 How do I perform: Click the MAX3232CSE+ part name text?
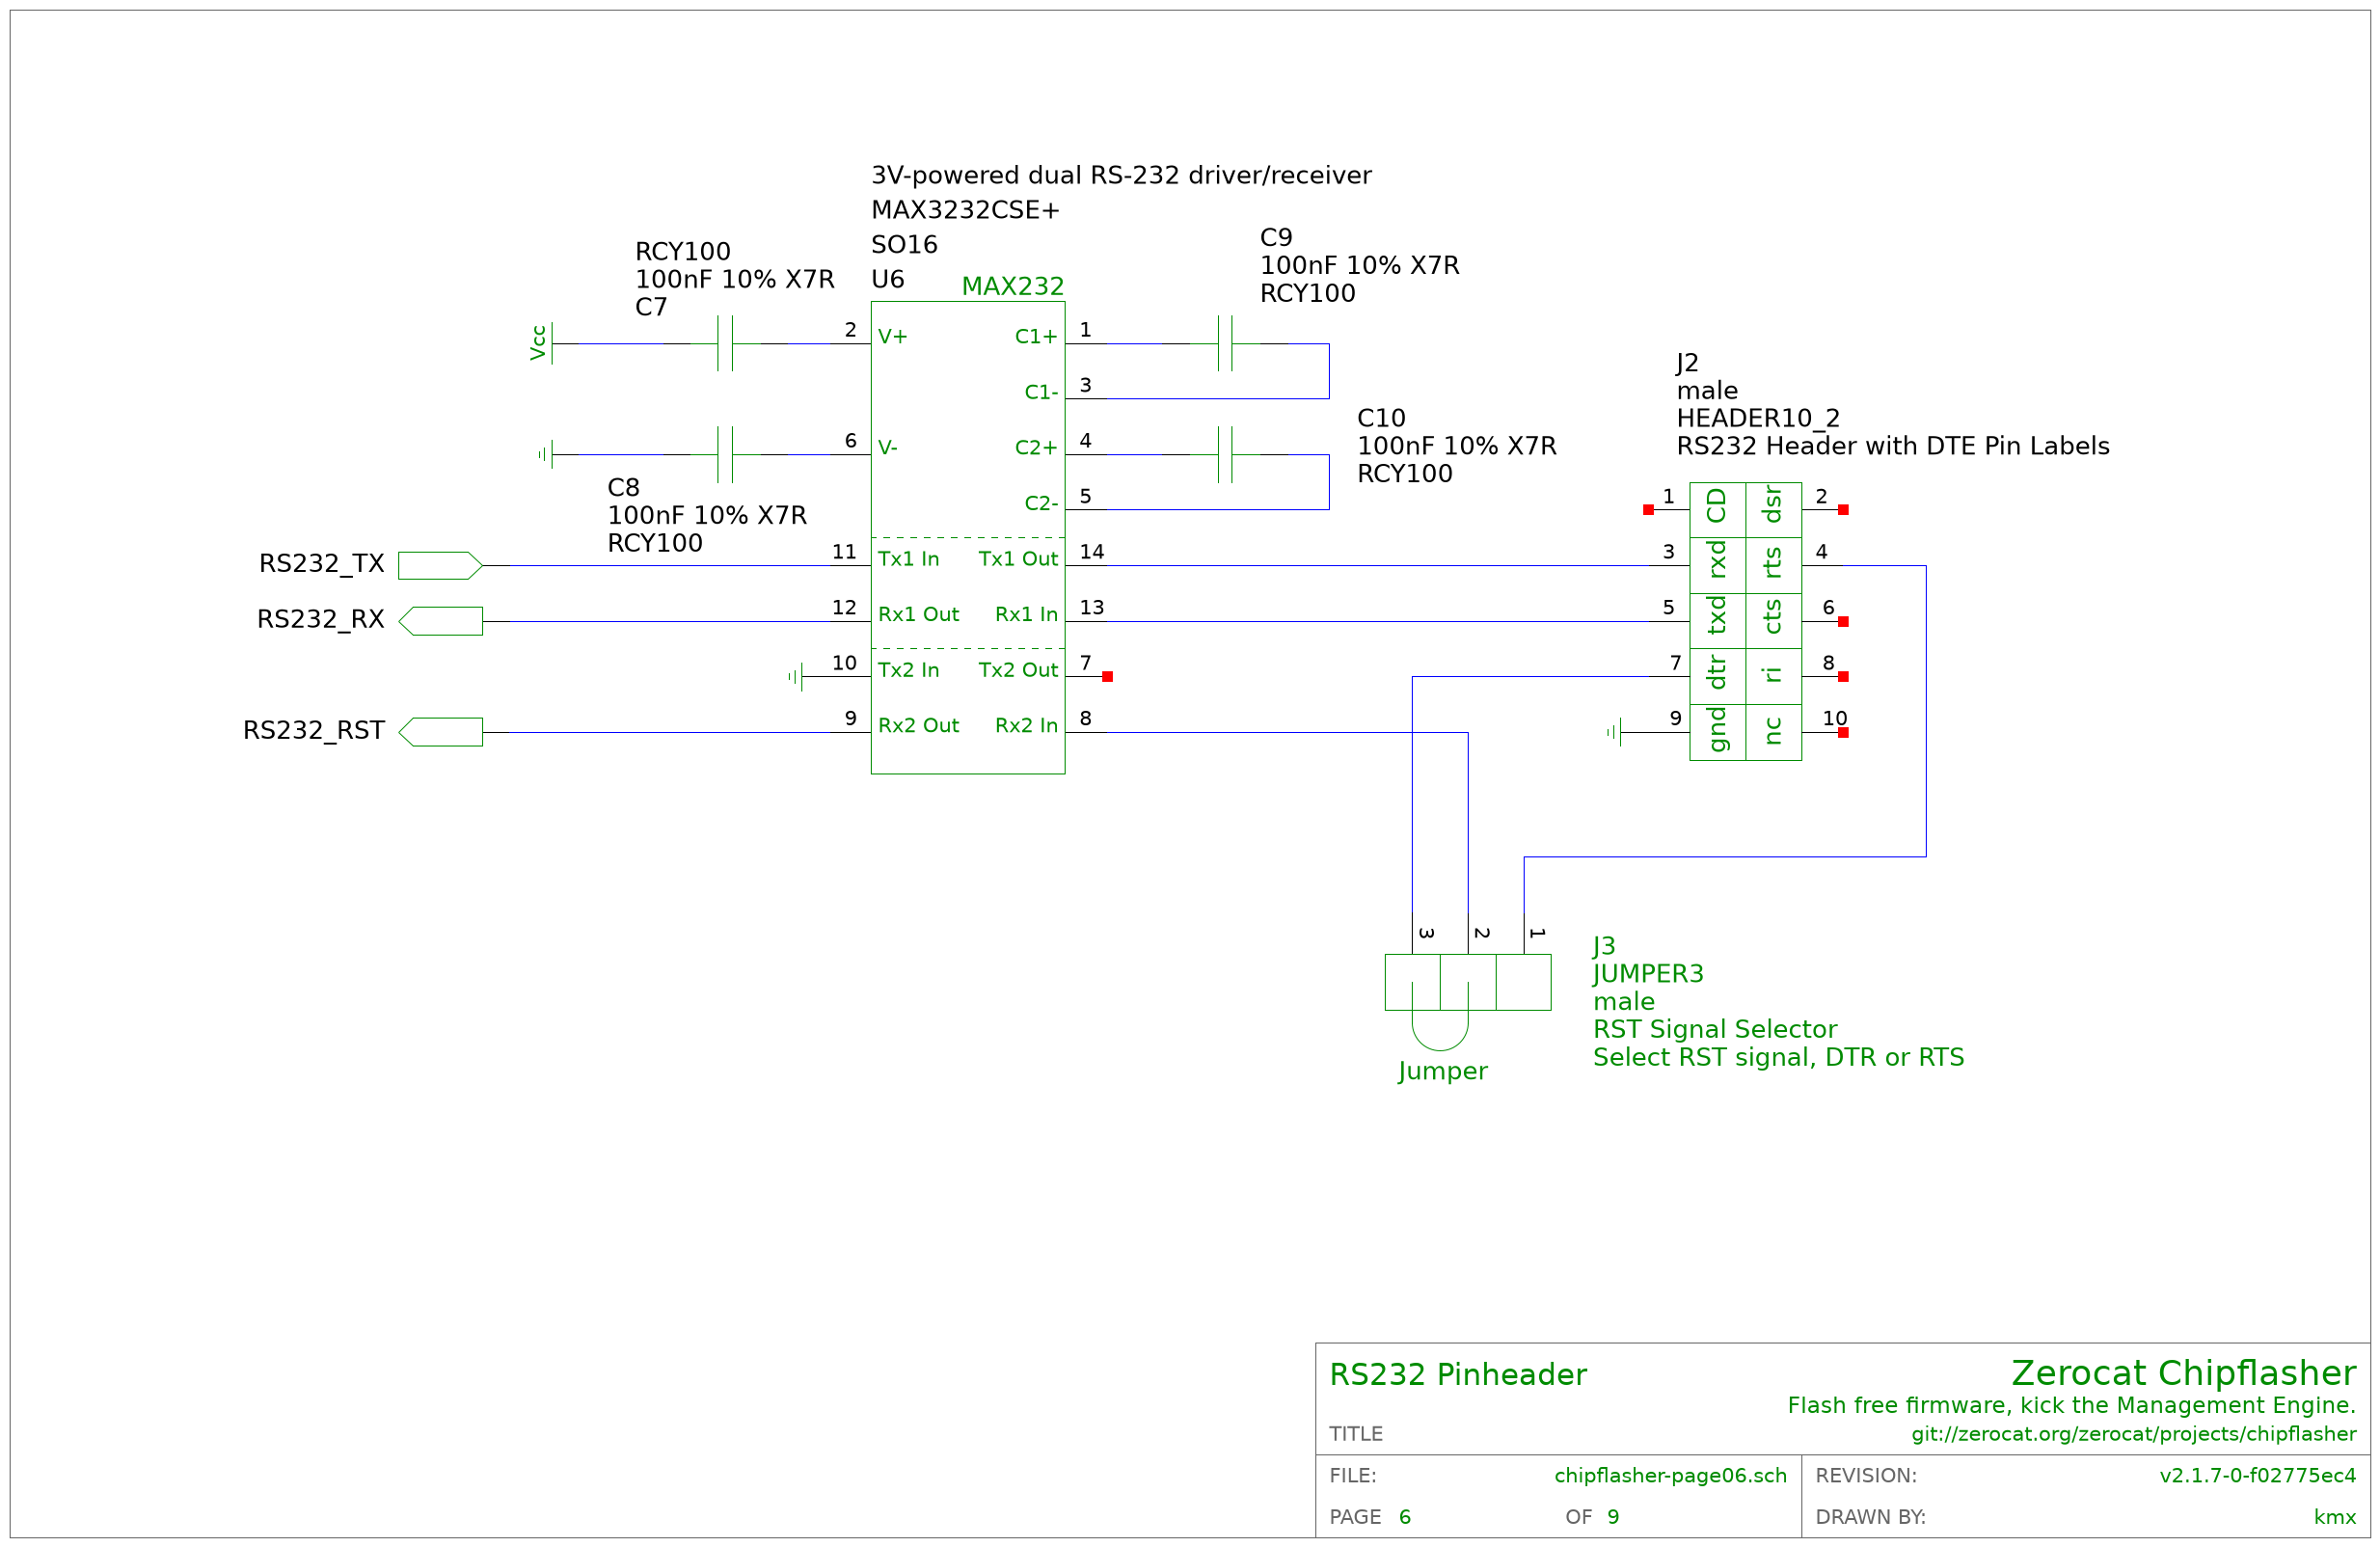[965, 210]
